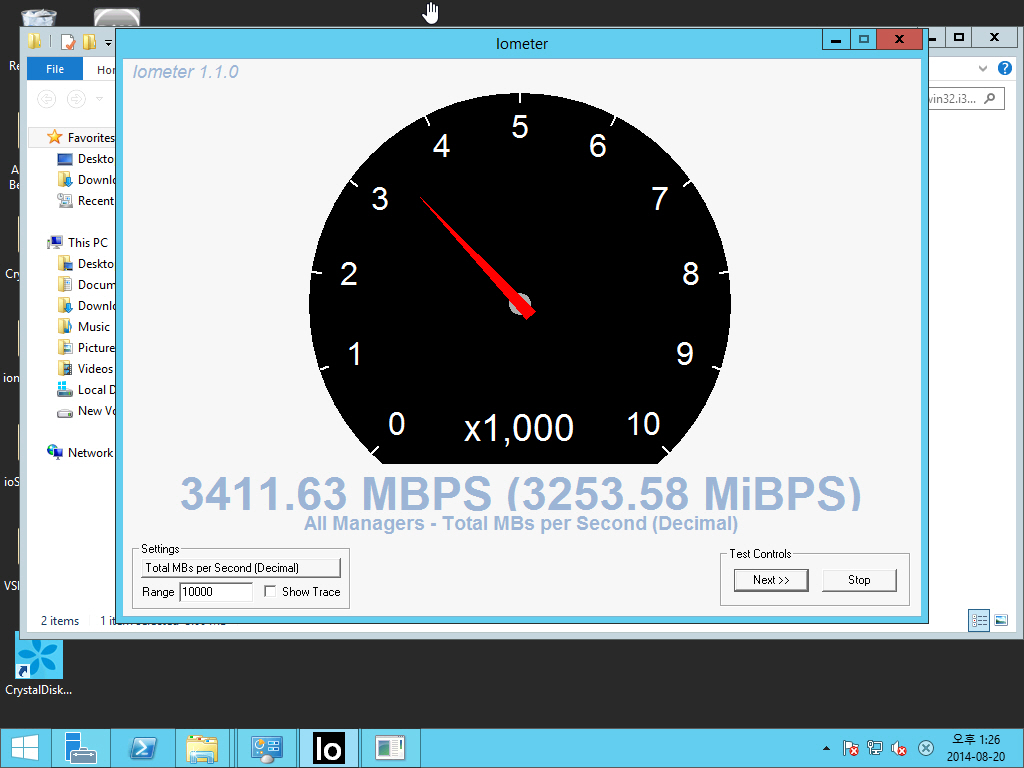
Task: Go back using Explorer's Back arrow
Action: click(x=46, y=99)
